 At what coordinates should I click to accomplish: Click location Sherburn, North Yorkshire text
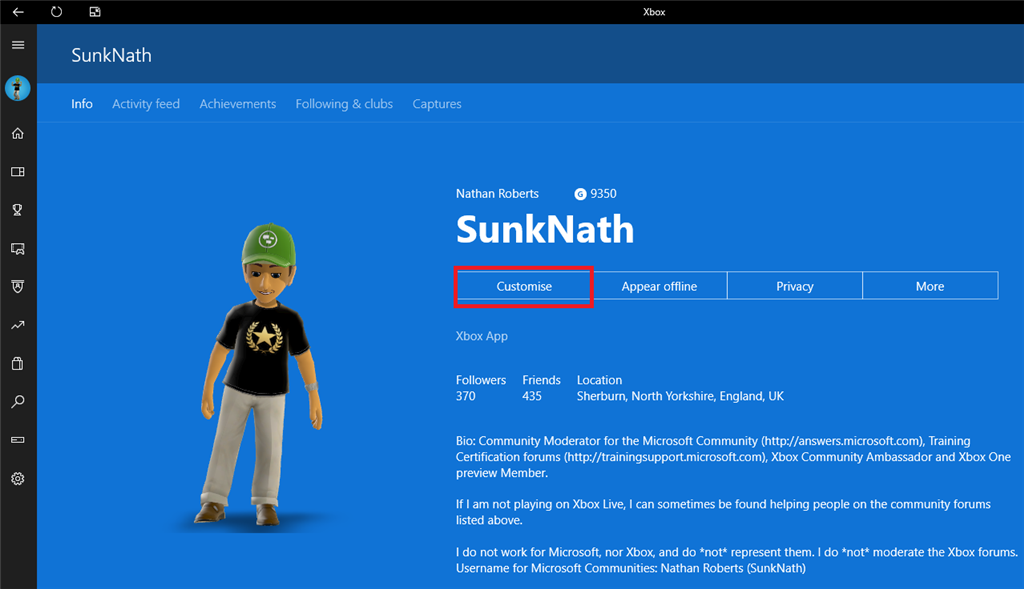680,396
